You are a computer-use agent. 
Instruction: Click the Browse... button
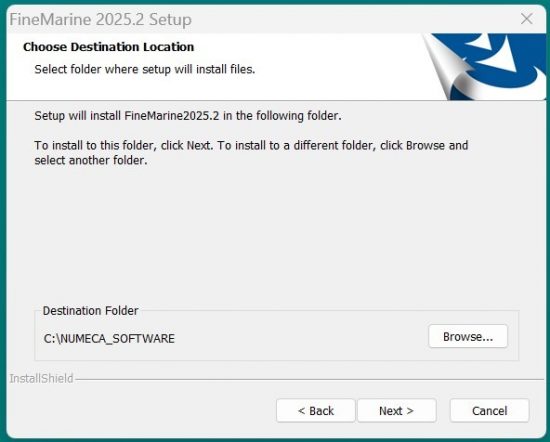[x=468, y=336]
